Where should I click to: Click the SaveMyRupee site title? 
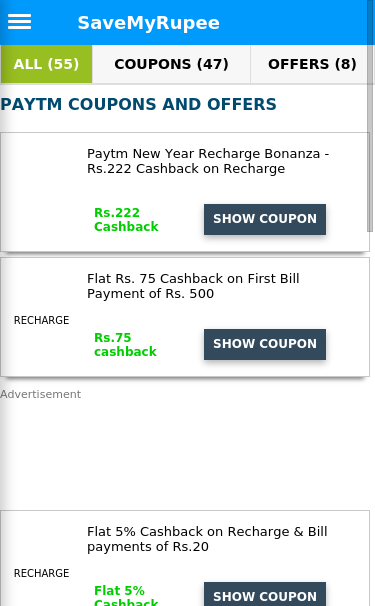pos(148,23)
